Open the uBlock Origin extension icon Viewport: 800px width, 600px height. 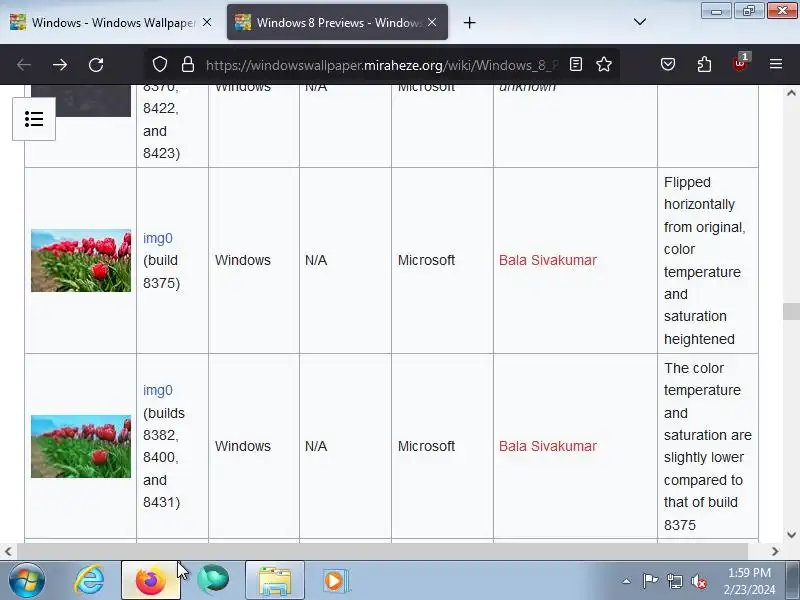tap(740, 63)
